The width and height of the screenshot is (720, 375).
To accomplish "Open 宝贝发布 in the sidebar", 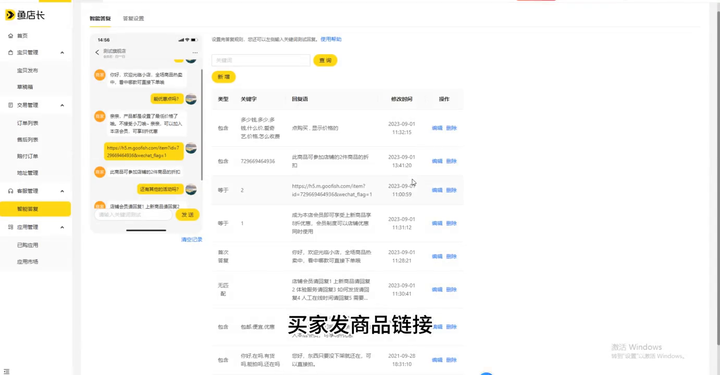I will tap(28, 71).
